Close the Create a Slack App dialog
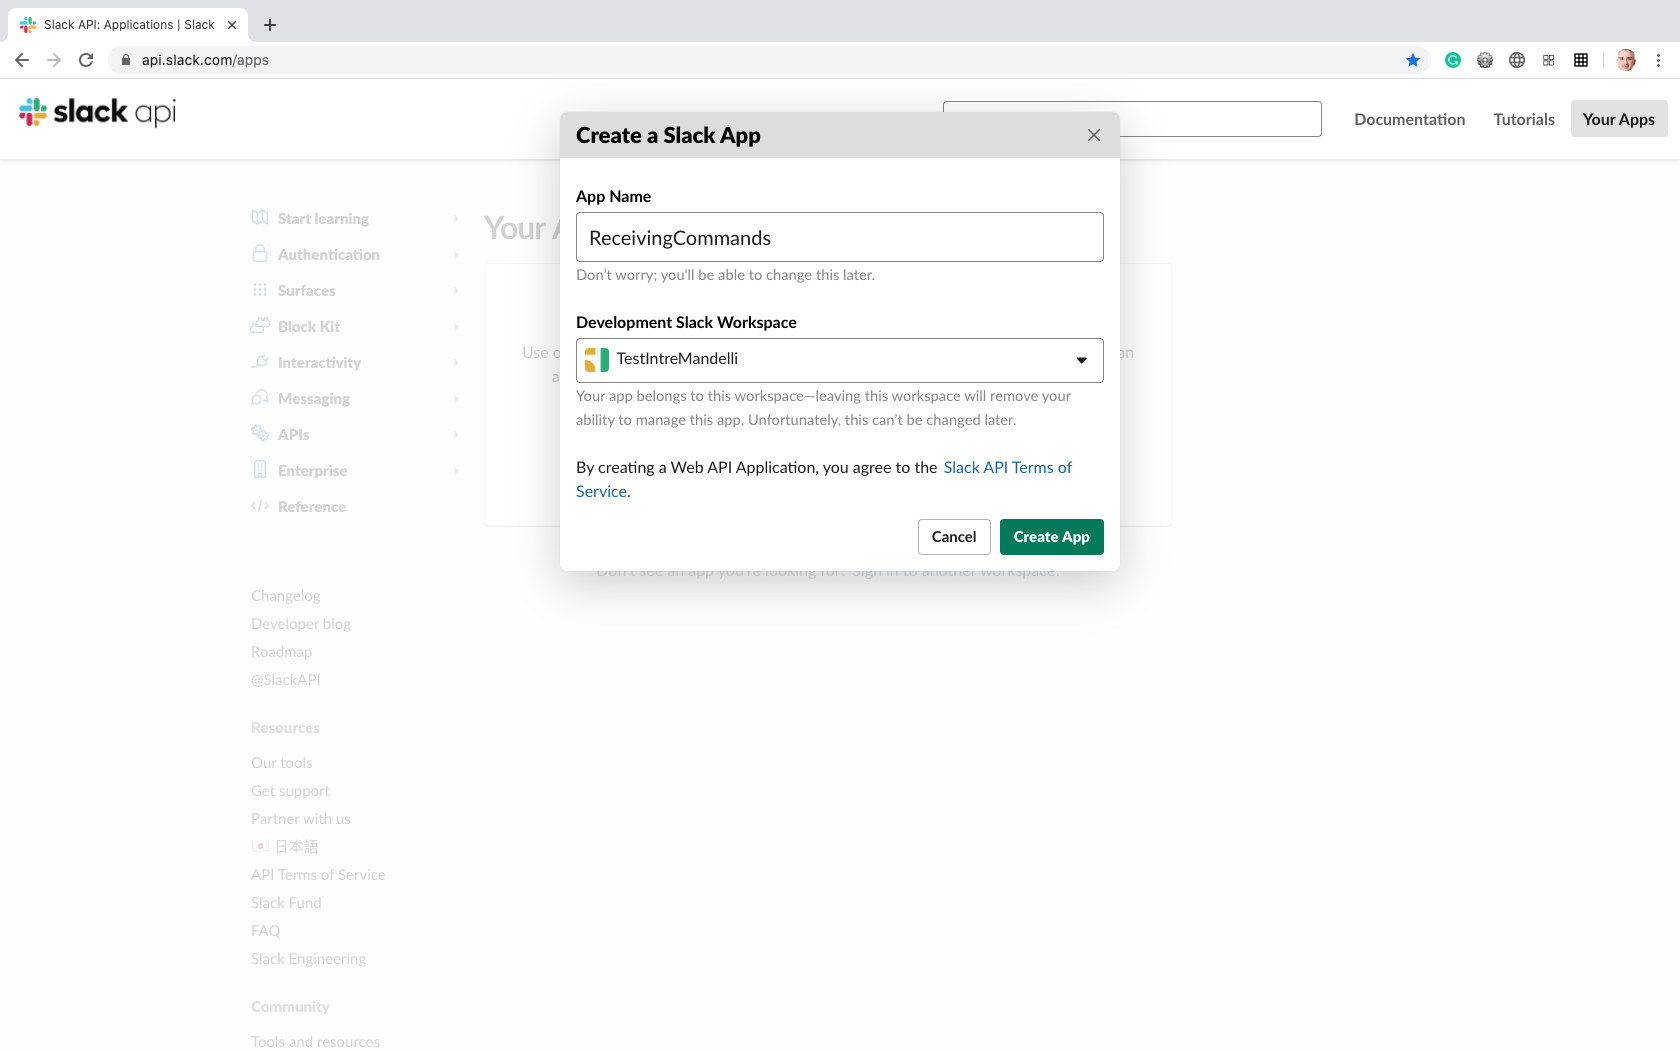The width and height of the screenshot is (1680, 1050). click(x=1094, y=135)
